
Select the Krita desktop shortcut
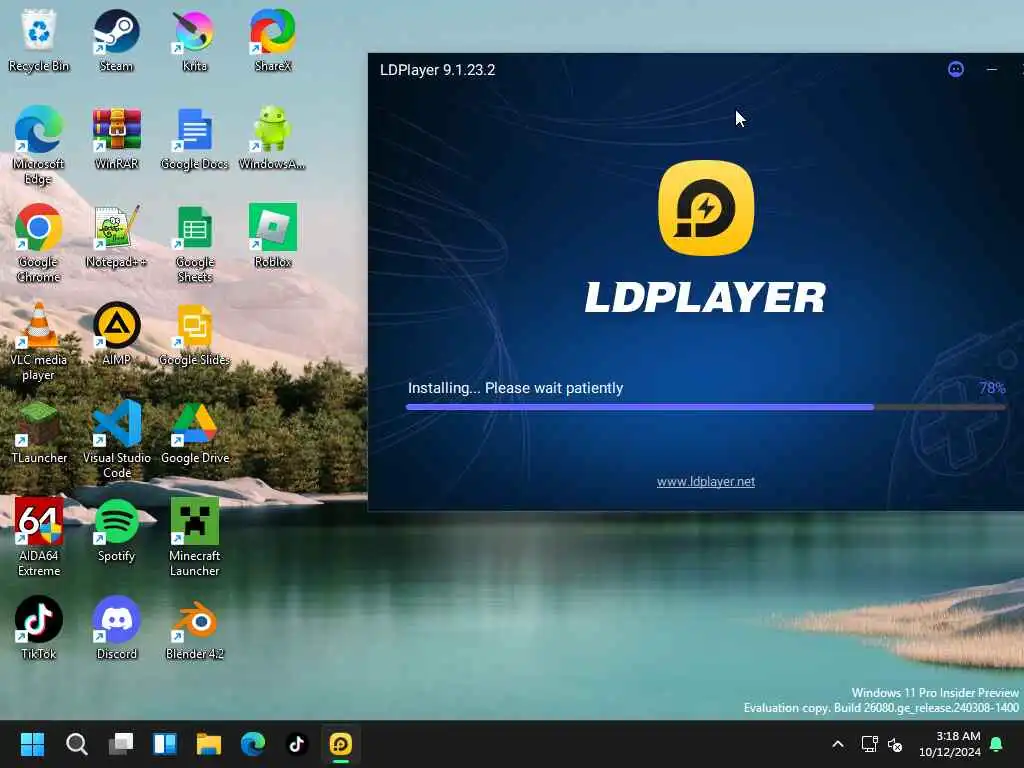click(194, 40)
